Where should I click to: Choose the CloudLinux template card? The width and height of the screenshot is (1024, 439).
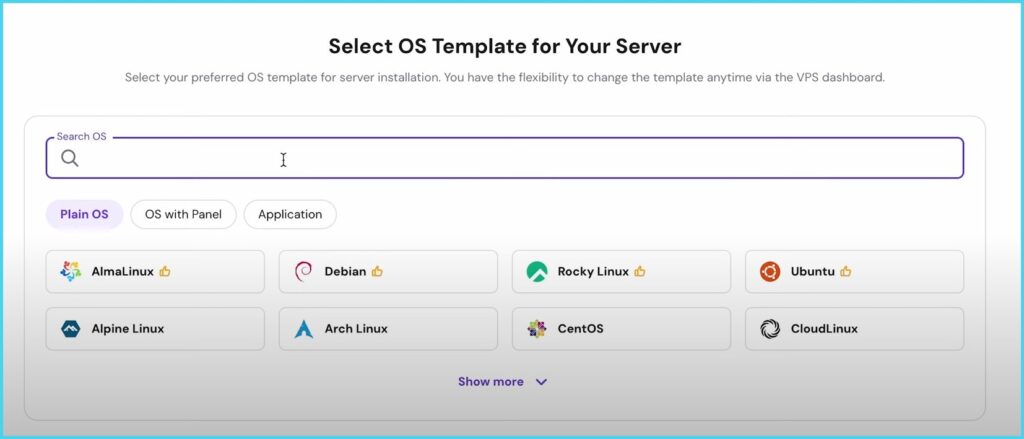pos(854,329)
